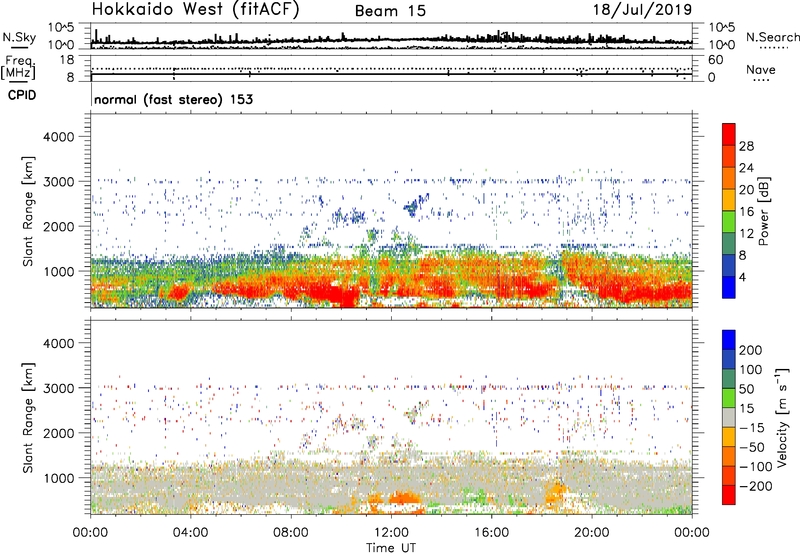This screenshot has height=554, width=800.
Task: Click the 'N.Search' legend label
Action: tap(772, 37)
